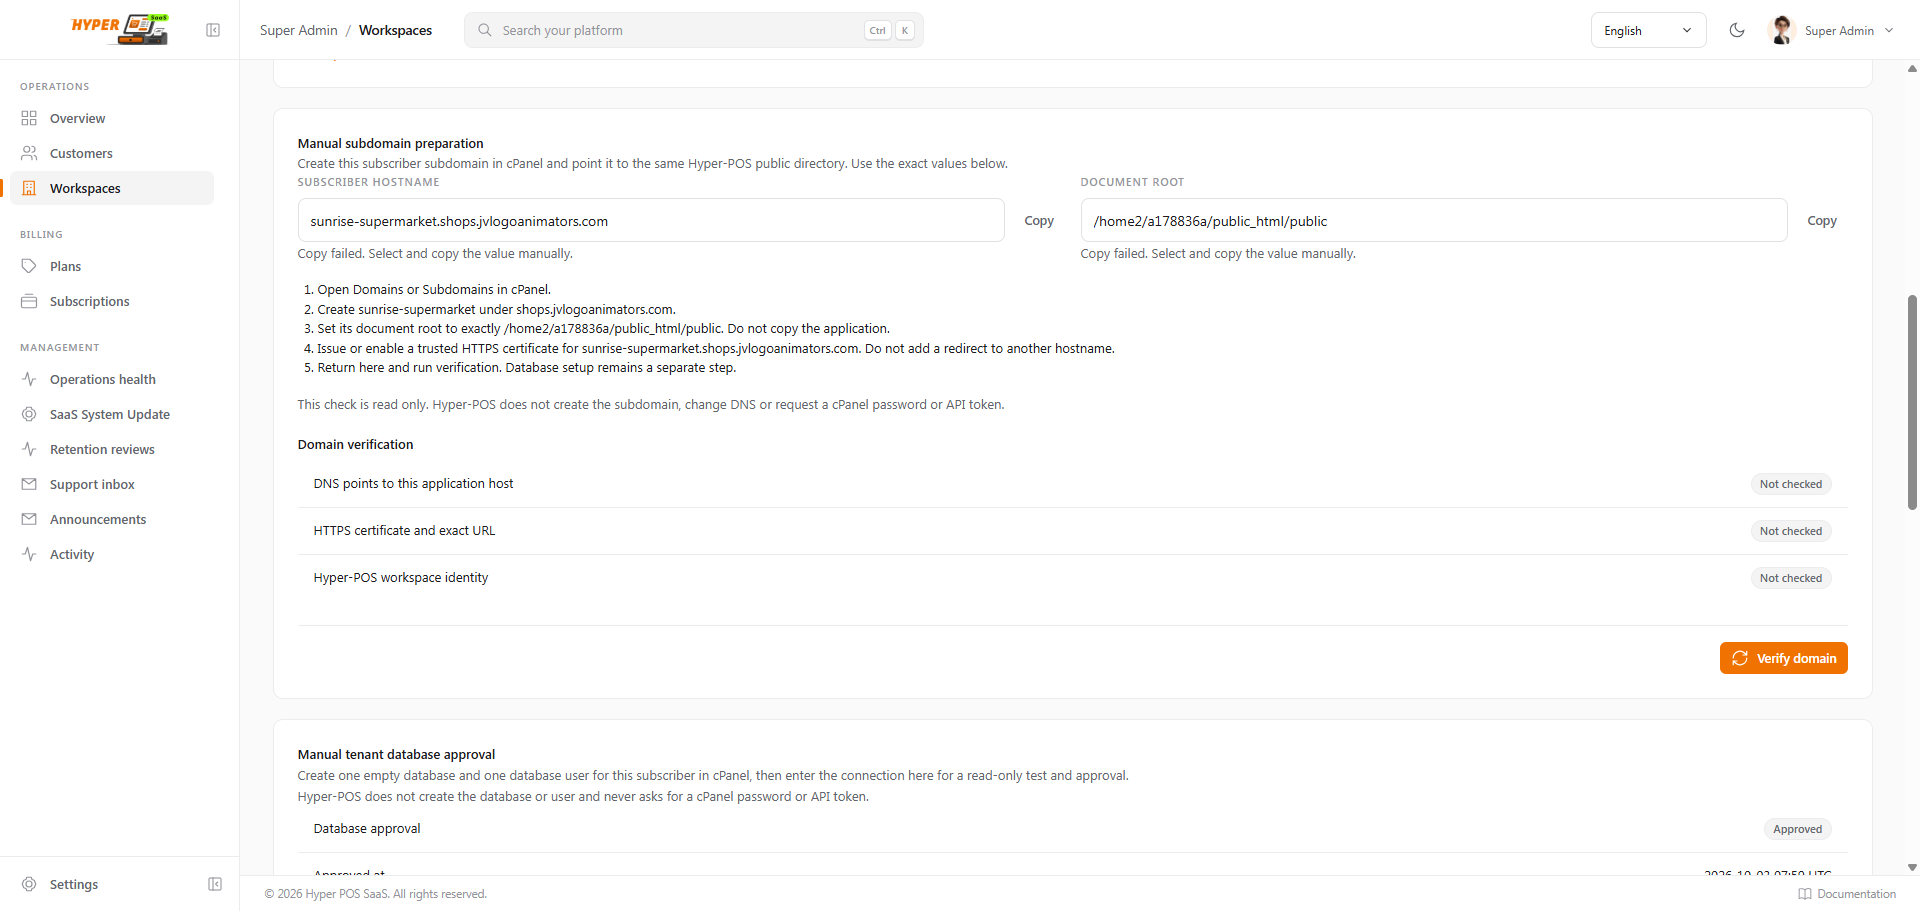1920x911 pixels.
Task: Click Verify domain button
Action: coord(1783,658)
